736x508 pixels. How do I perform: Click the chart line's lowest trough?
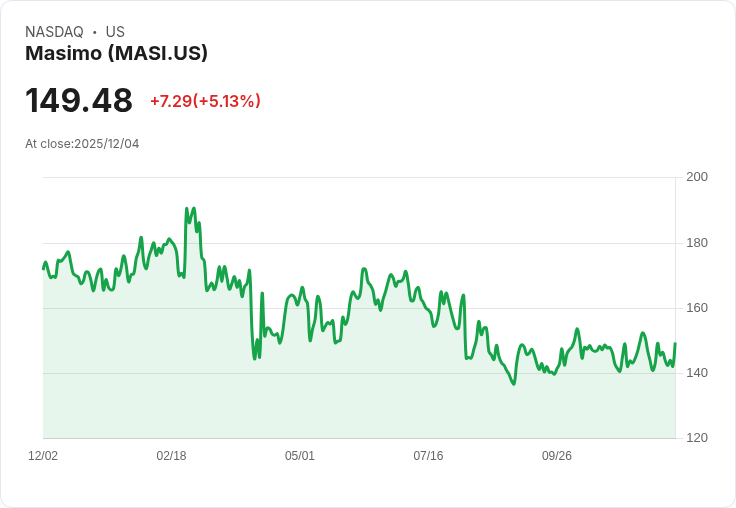click(514, 384)
